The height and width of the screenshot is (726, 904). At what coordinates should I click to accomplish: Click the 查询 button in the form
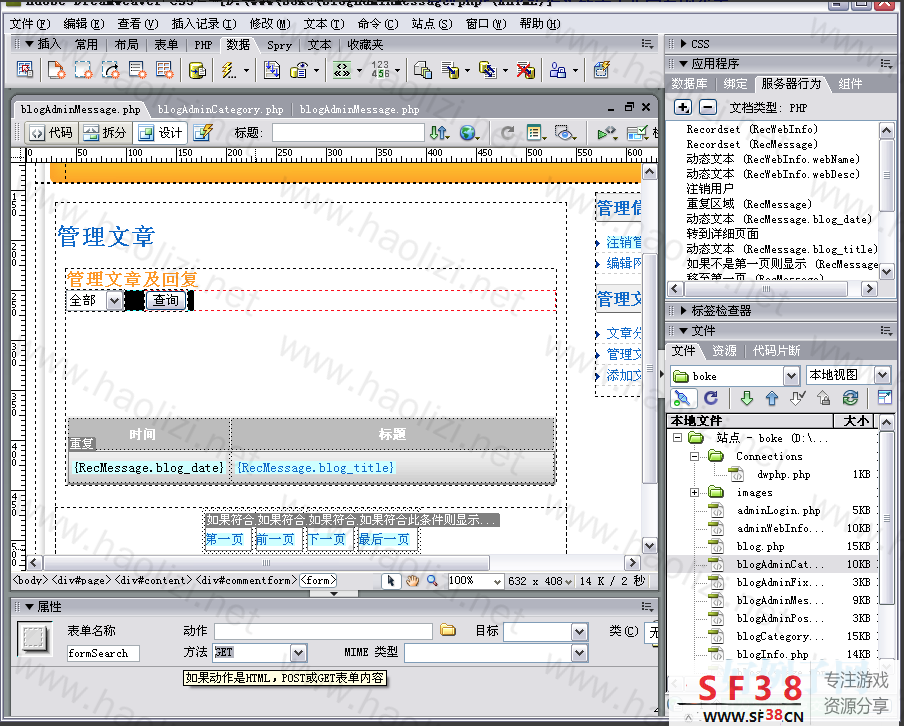pos(165,300)
